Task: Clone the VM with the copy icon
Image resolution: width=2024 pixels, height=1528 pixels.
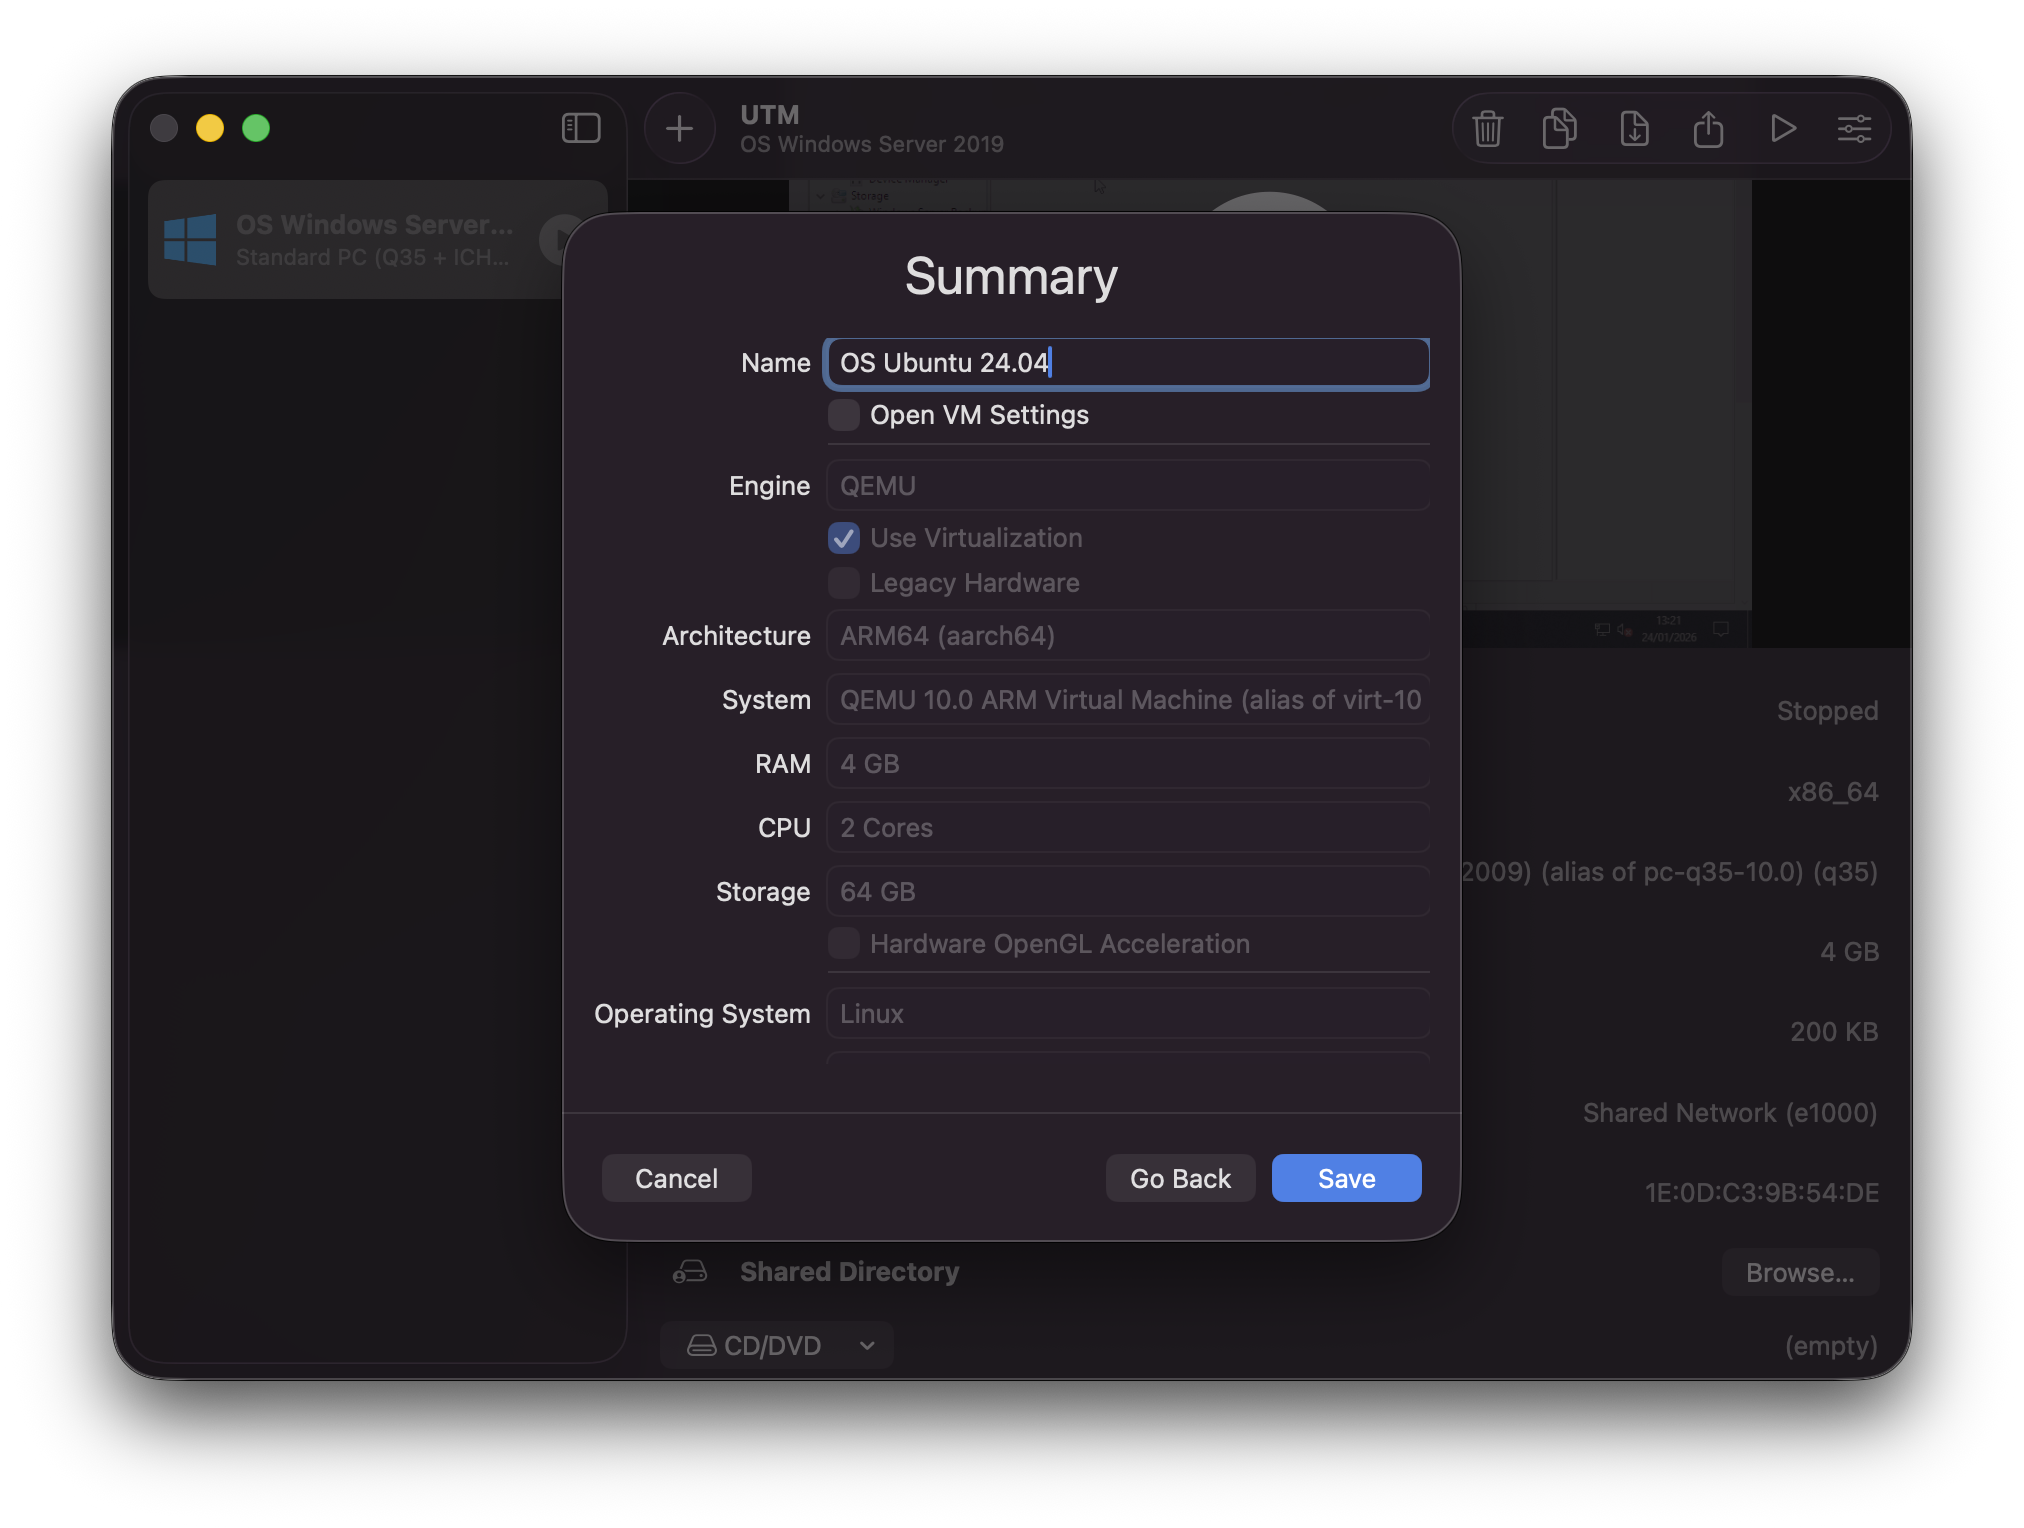Action: pos(1560,128)
